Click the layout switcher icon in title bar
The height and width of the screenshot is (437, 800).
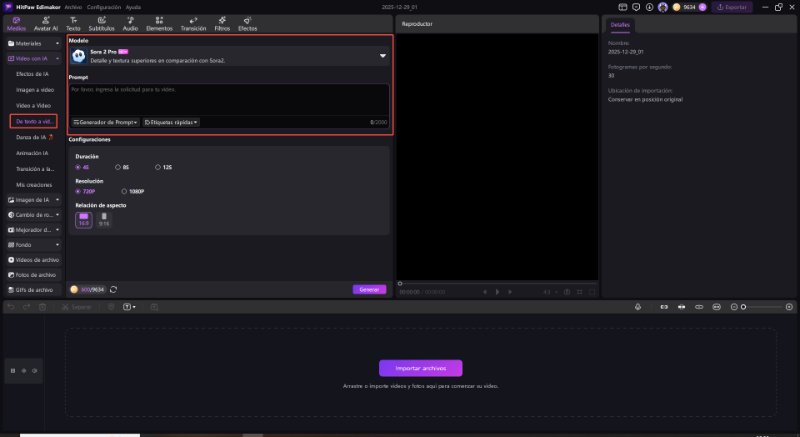[x=622, y=7]
